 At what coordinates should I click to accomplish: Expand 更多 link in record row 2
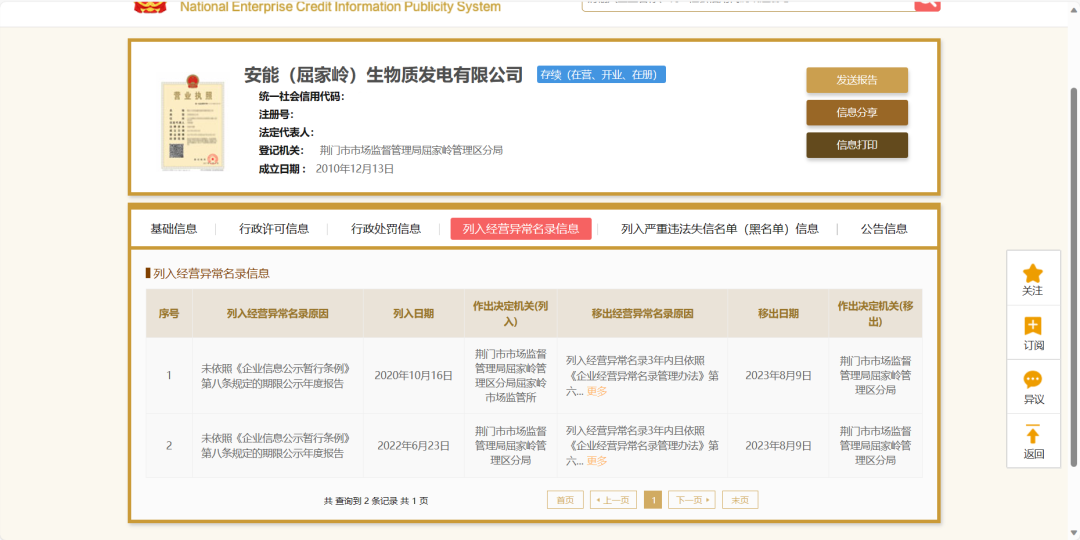(597, 461)
